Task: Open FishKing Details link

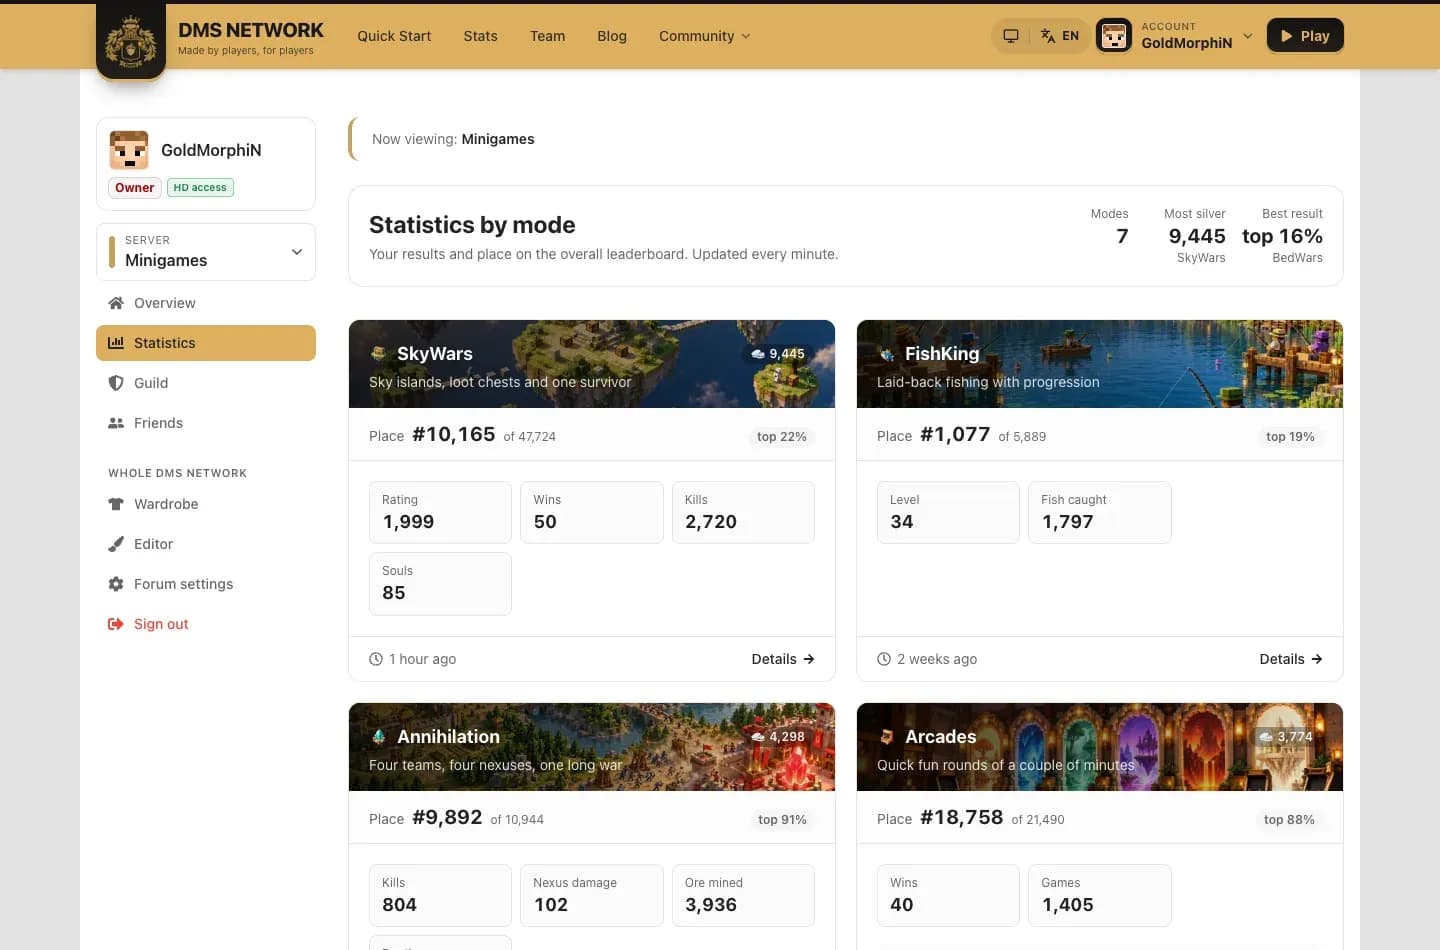Action: 1291,659
